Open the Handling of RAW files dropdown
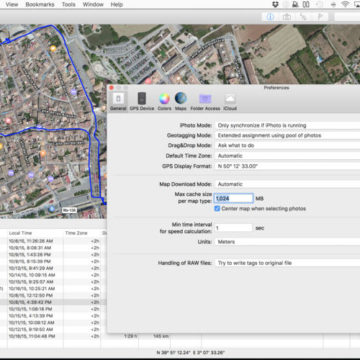The image size is (360, 360). [x=287, y=263]
